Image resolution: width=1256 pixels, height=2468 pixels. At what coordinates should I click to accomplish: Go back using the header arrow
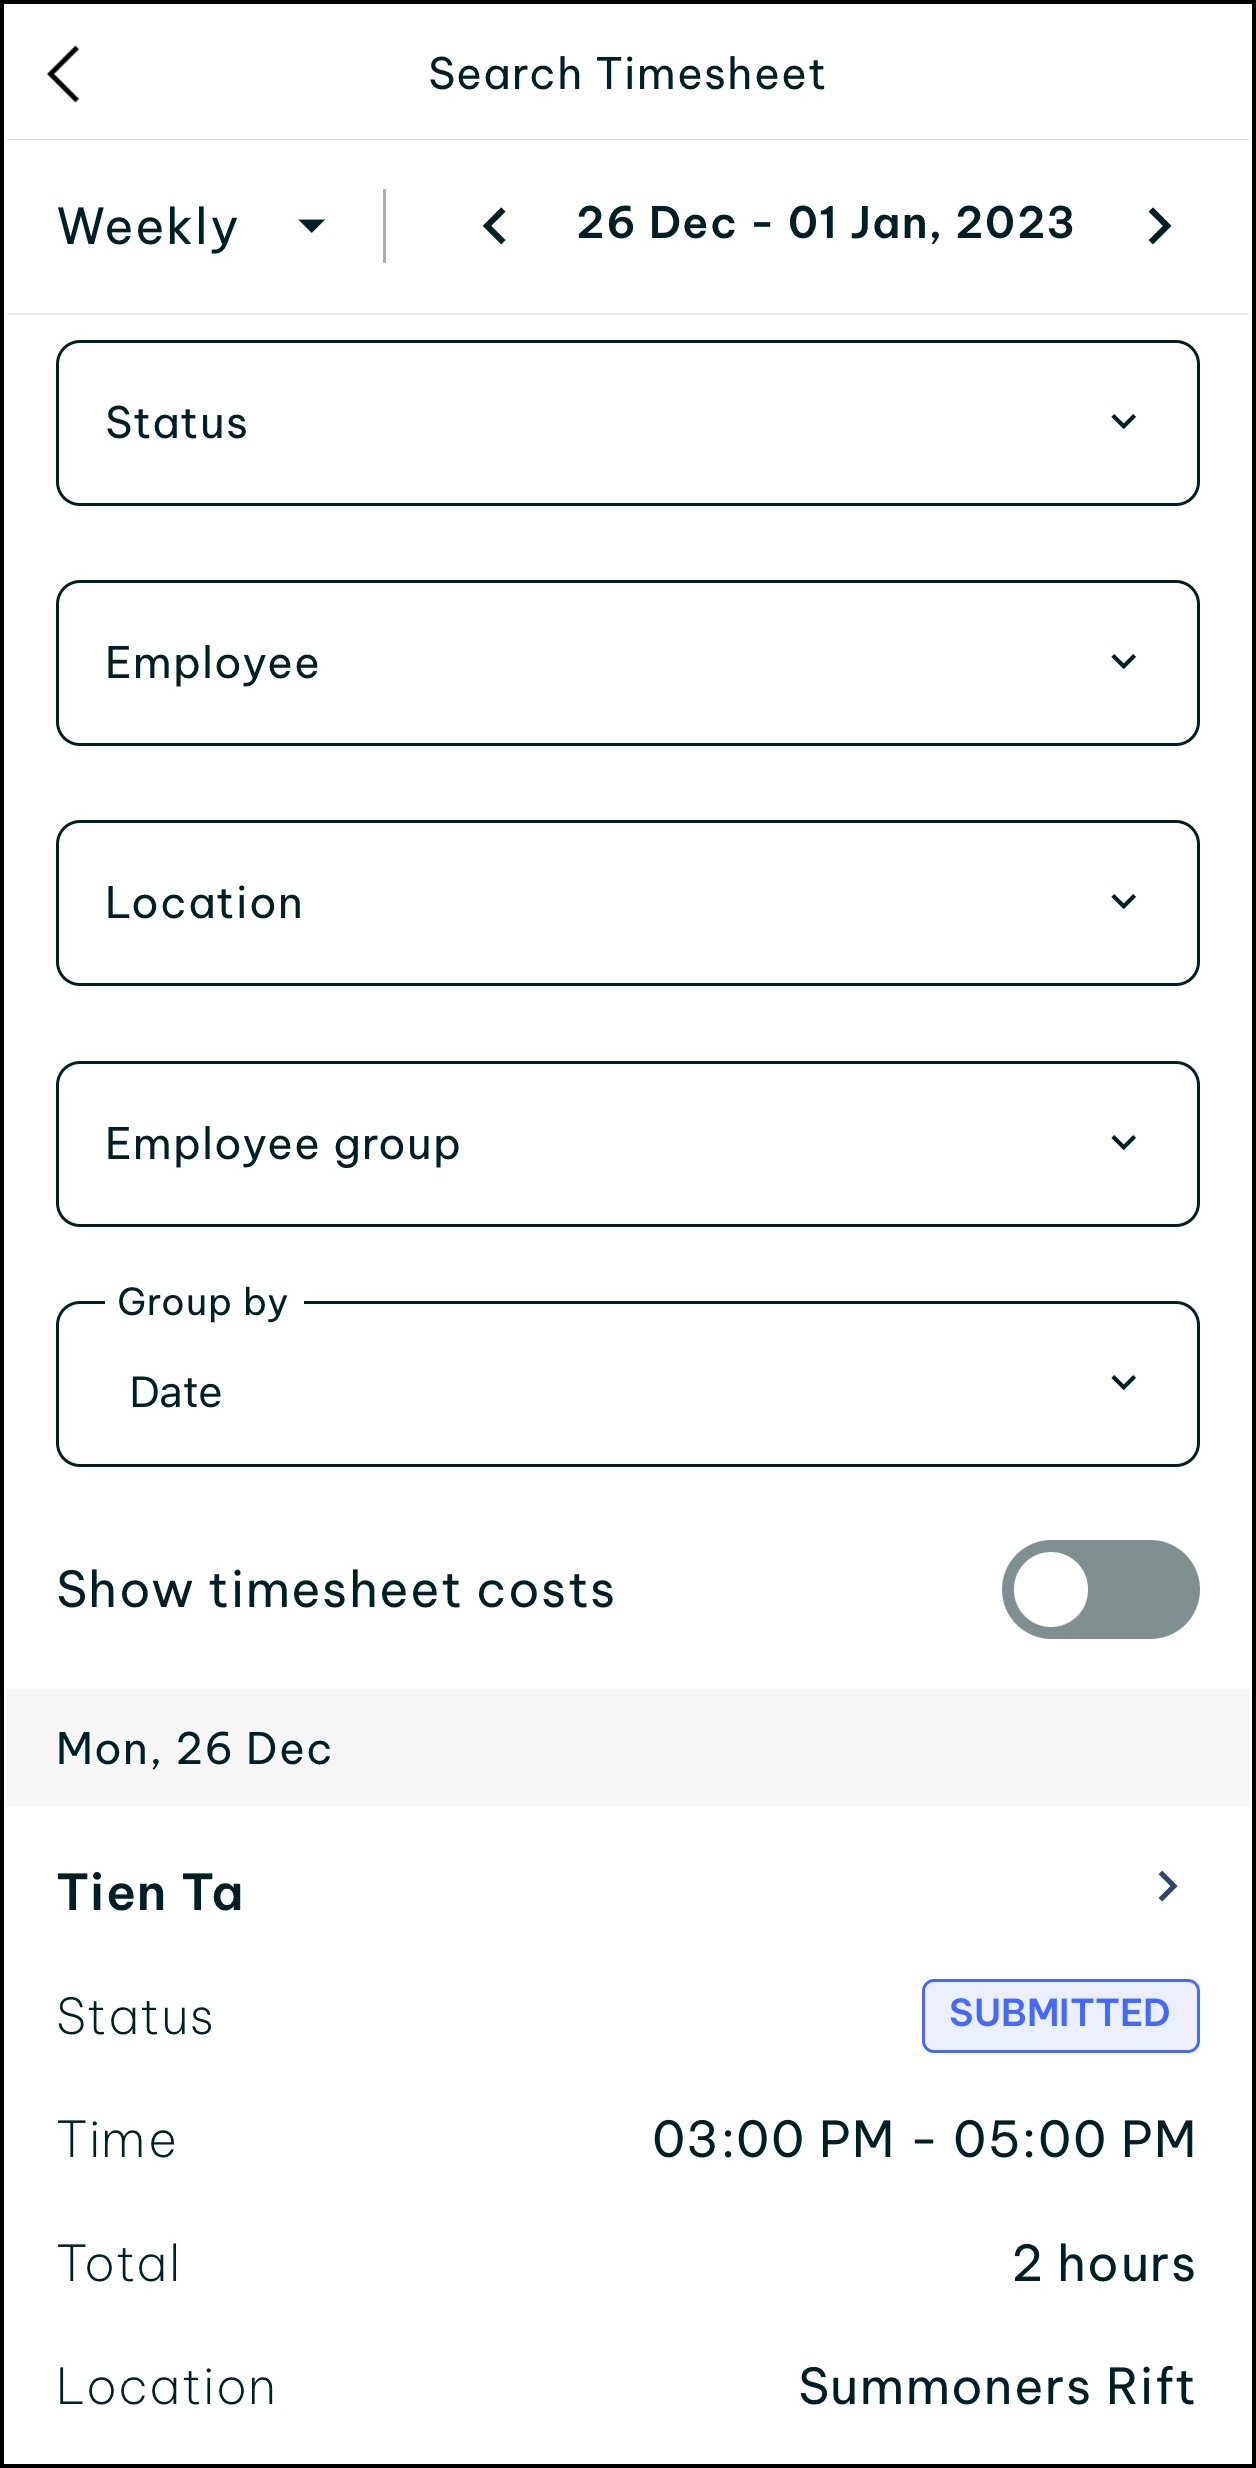coord(64,74)
